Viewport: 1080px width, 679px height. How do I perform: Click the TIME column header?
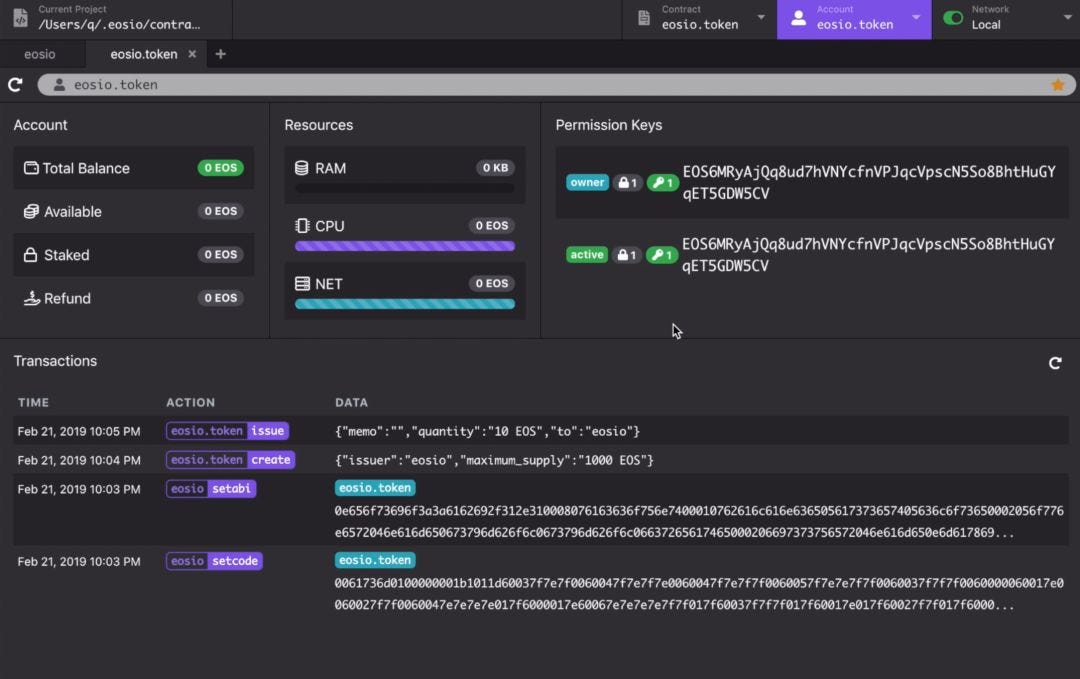[x=33, y=402]
